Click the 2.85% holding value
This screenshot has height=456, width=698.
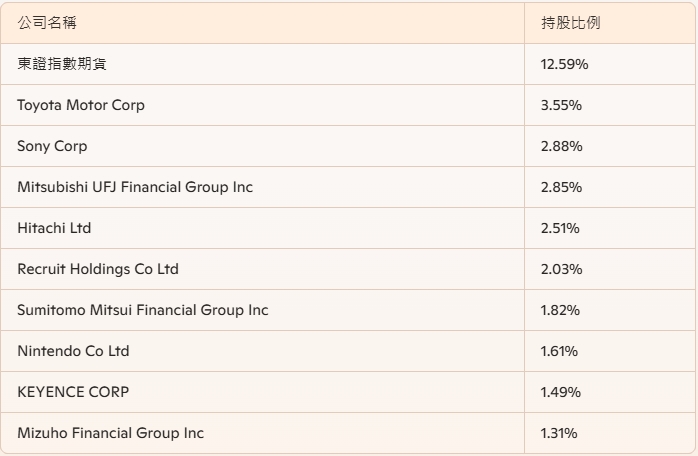point(561,187)
